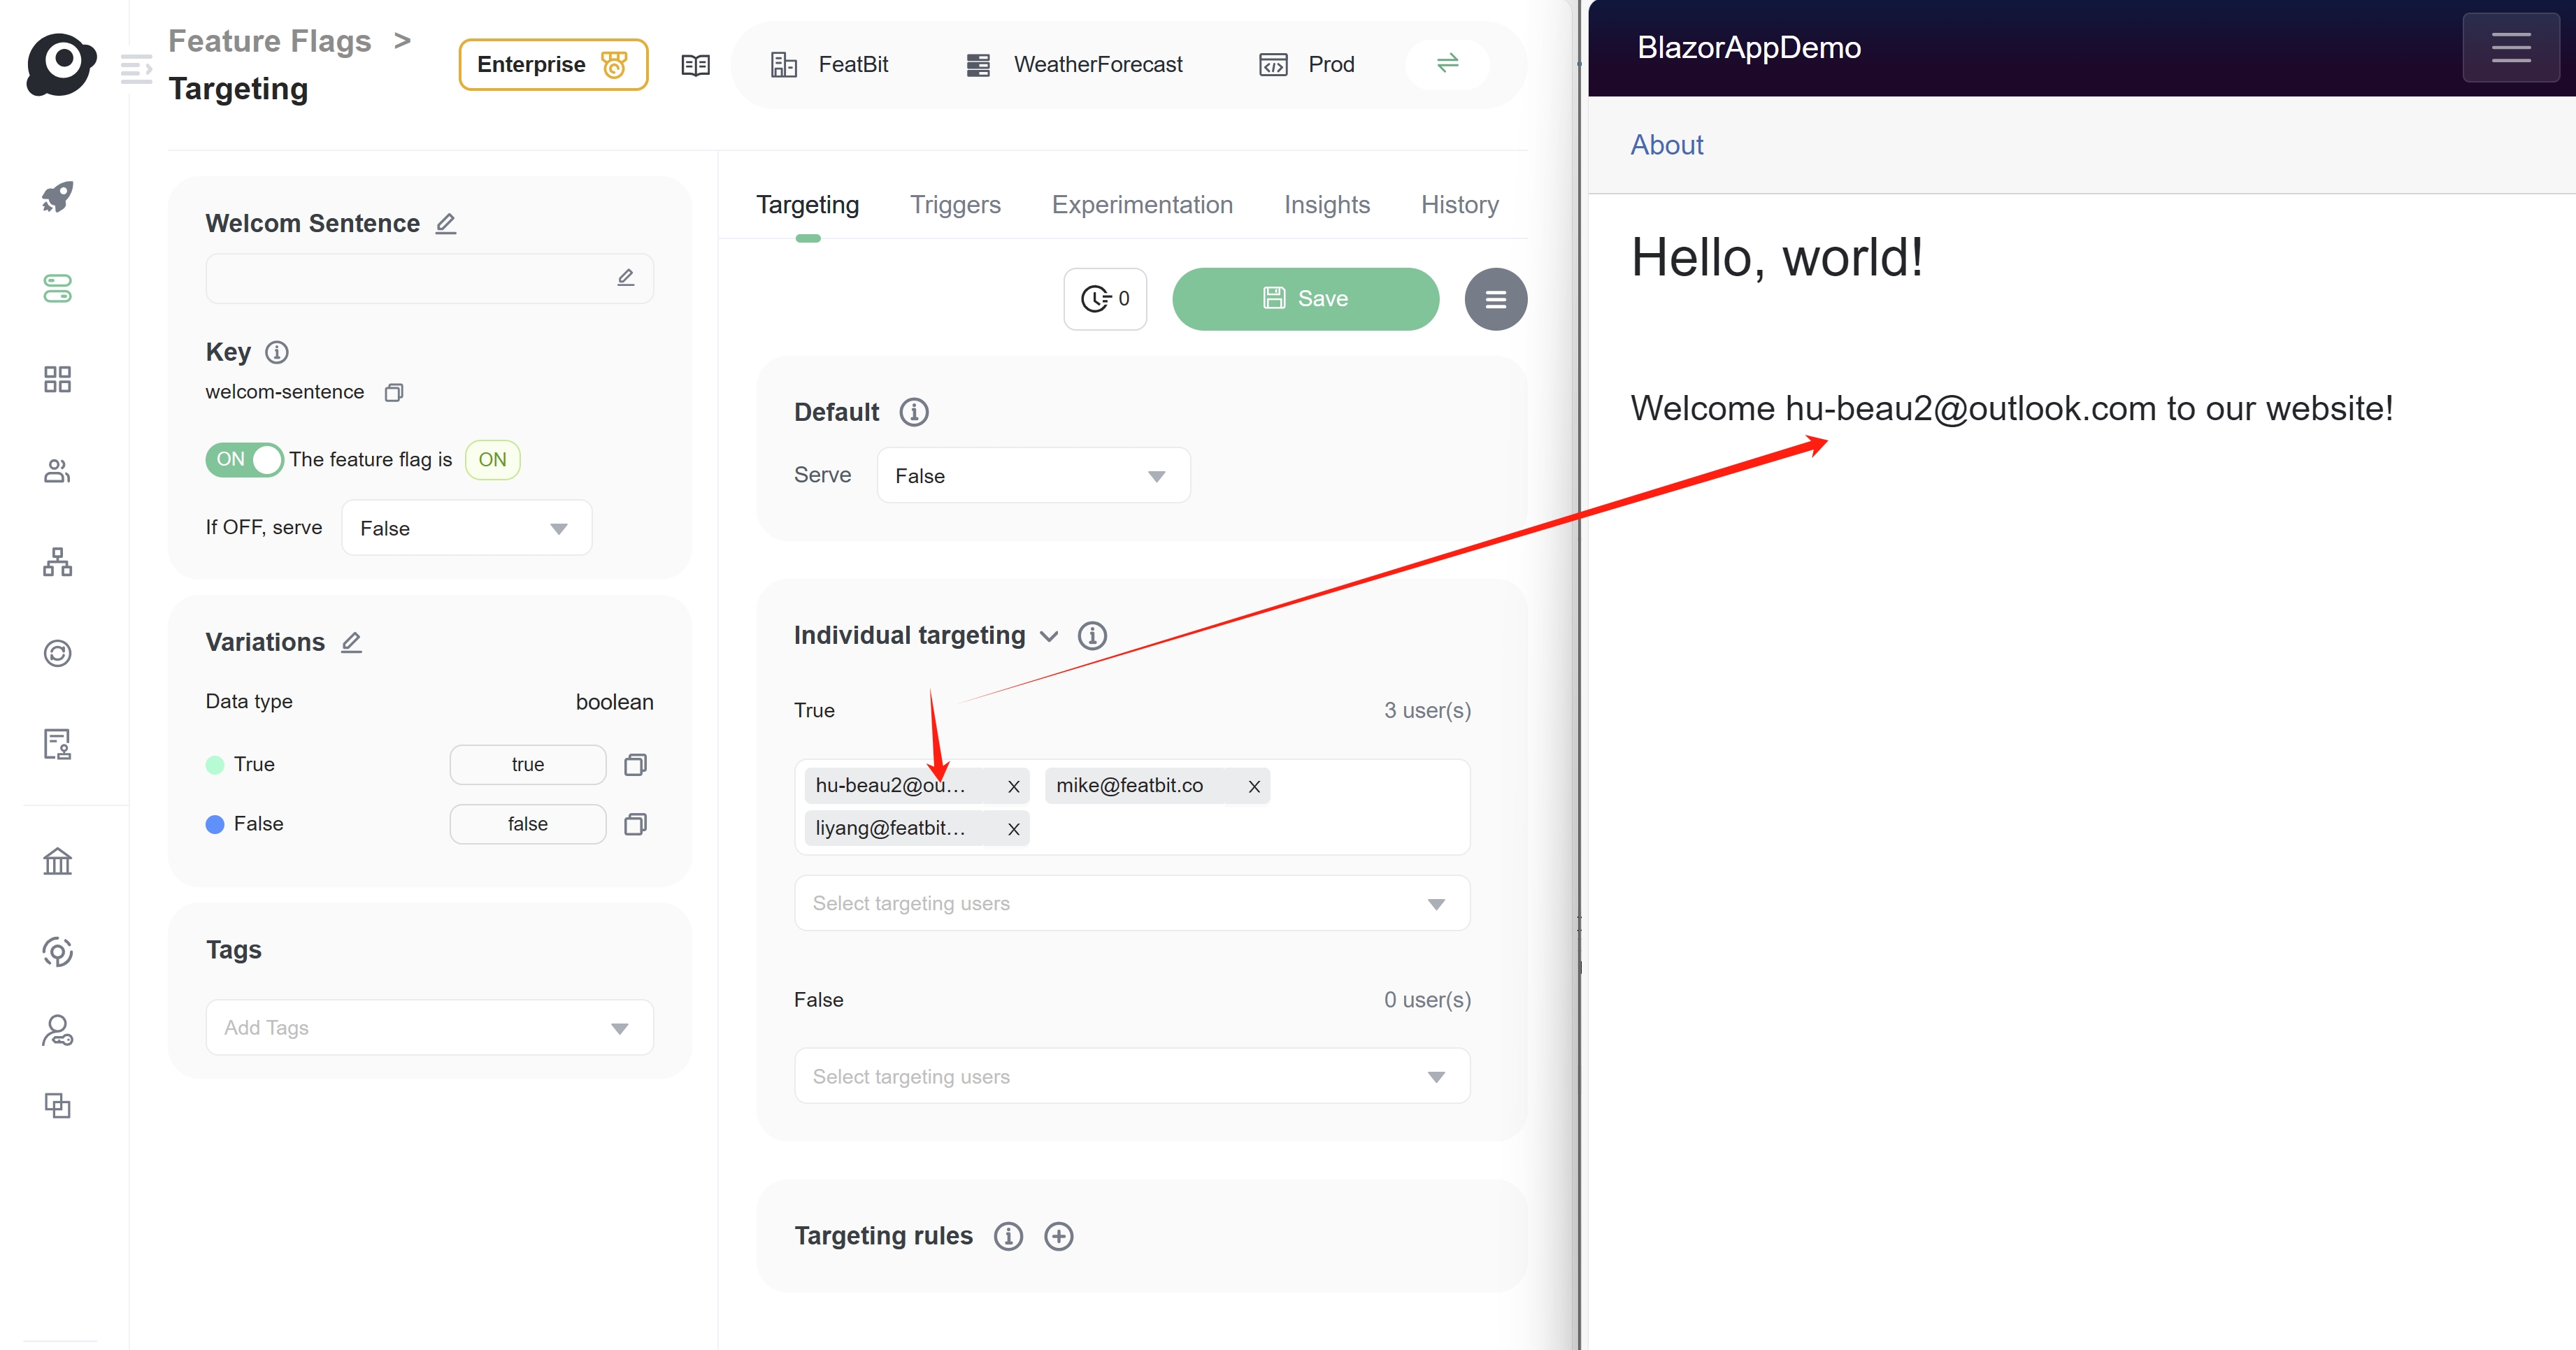Open pending changes counter button

(x=1105, y=299)
